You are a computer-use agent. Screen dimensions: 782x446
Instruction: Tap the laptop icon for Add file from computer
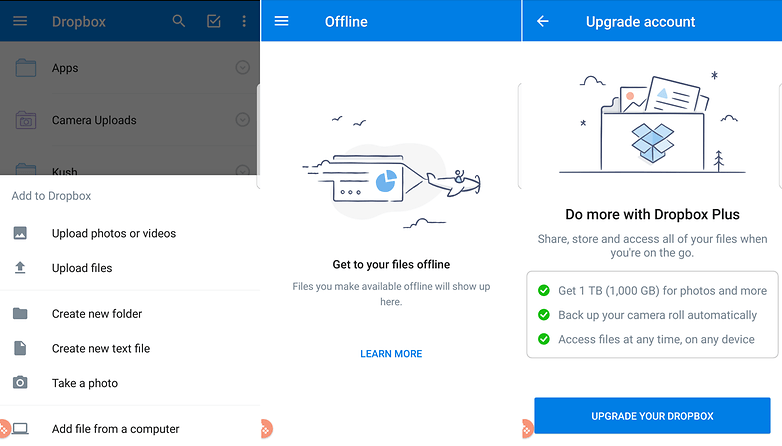(20, 429)
